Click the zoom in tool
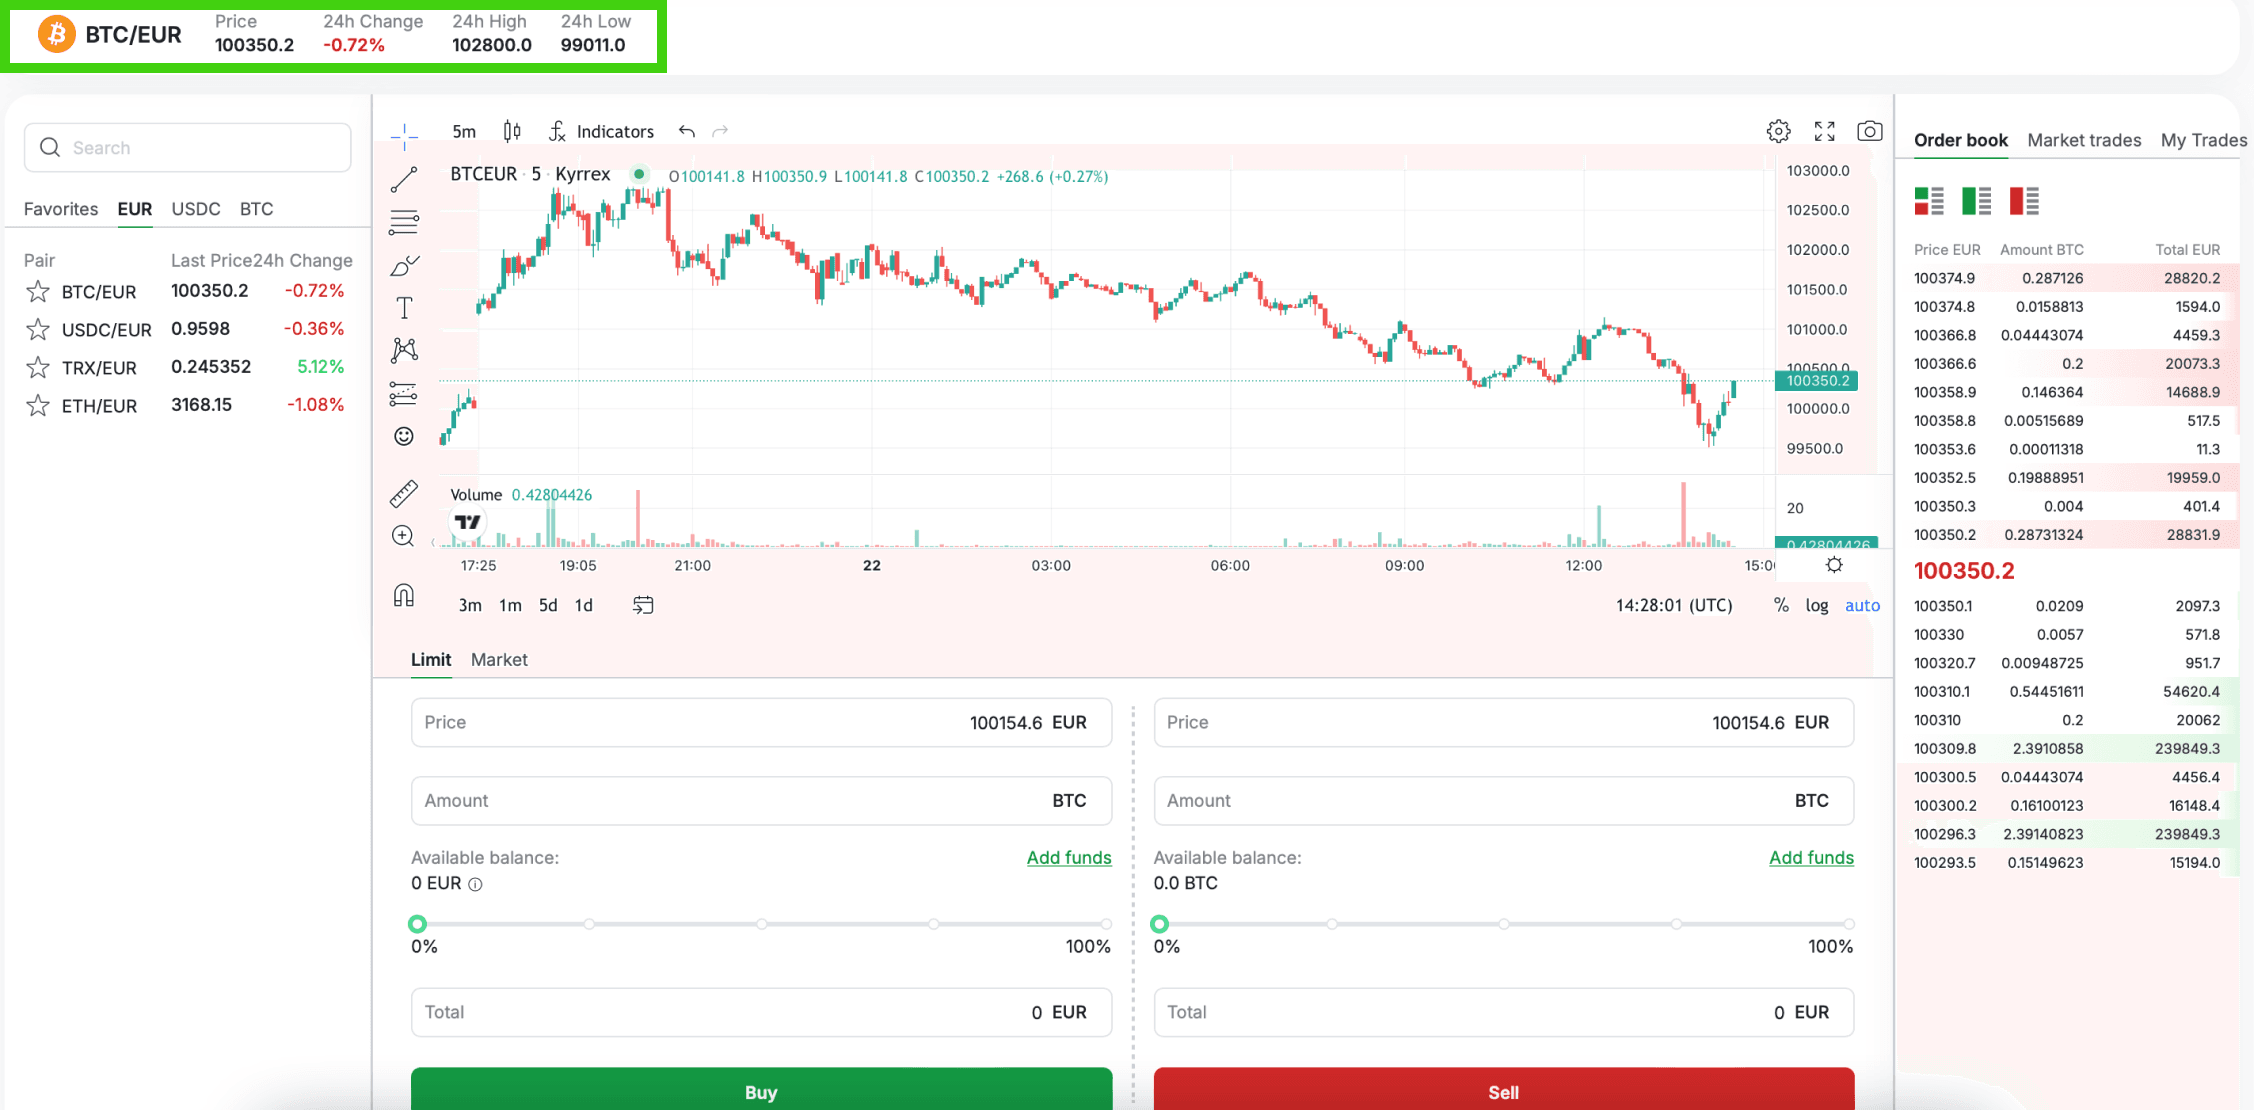2254x1110 pixels. 404,536
